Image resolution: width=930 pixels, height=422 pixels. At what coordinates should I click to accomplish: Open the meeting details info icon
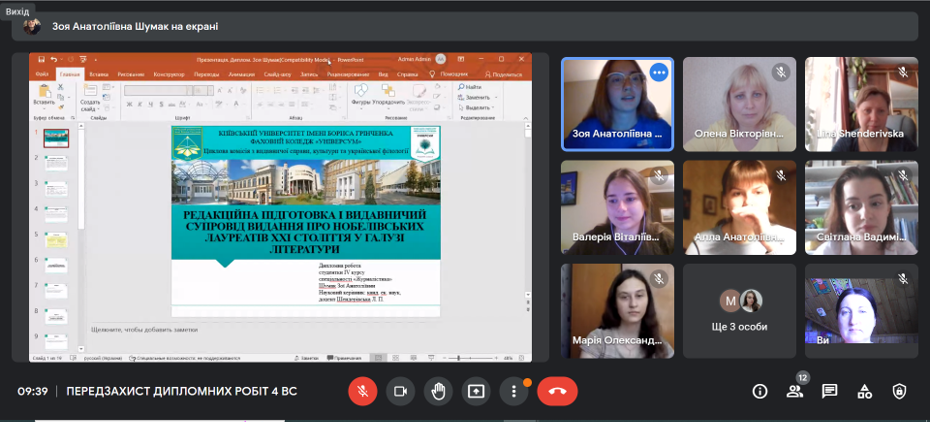(x=760, y=391)
